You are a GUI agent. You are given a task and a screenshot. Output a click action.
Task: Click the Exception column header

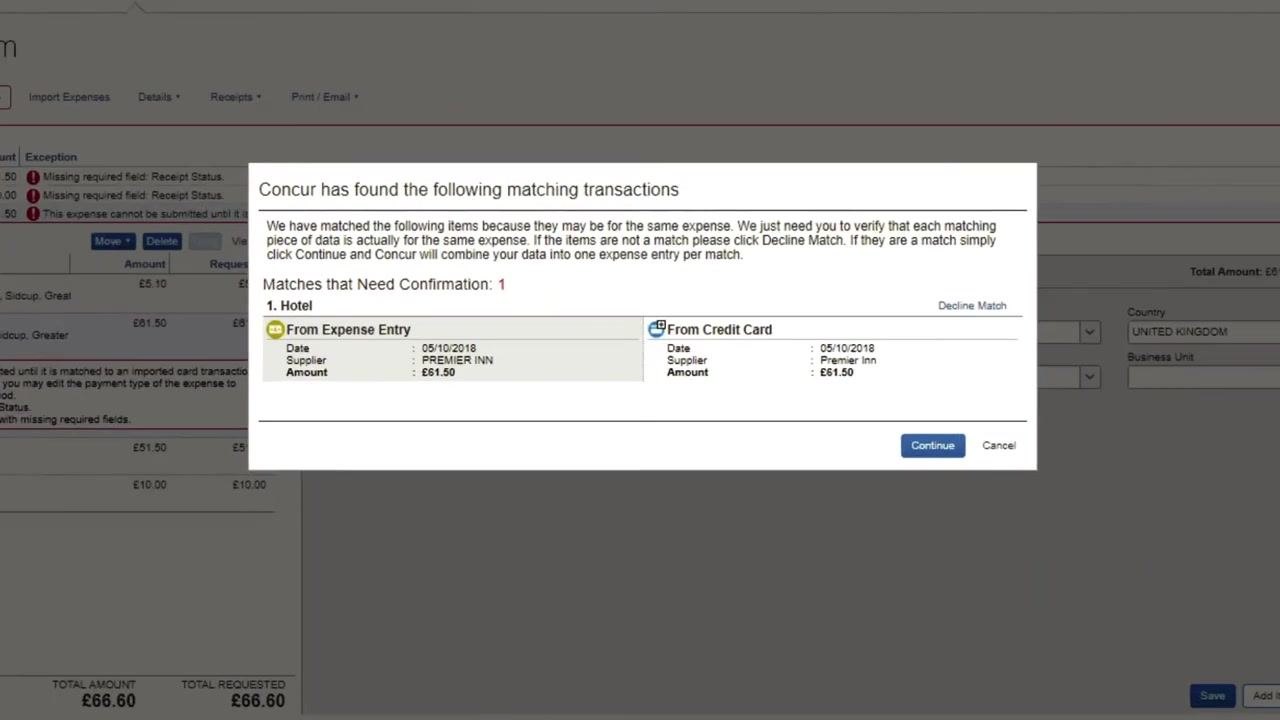point(51,157)
